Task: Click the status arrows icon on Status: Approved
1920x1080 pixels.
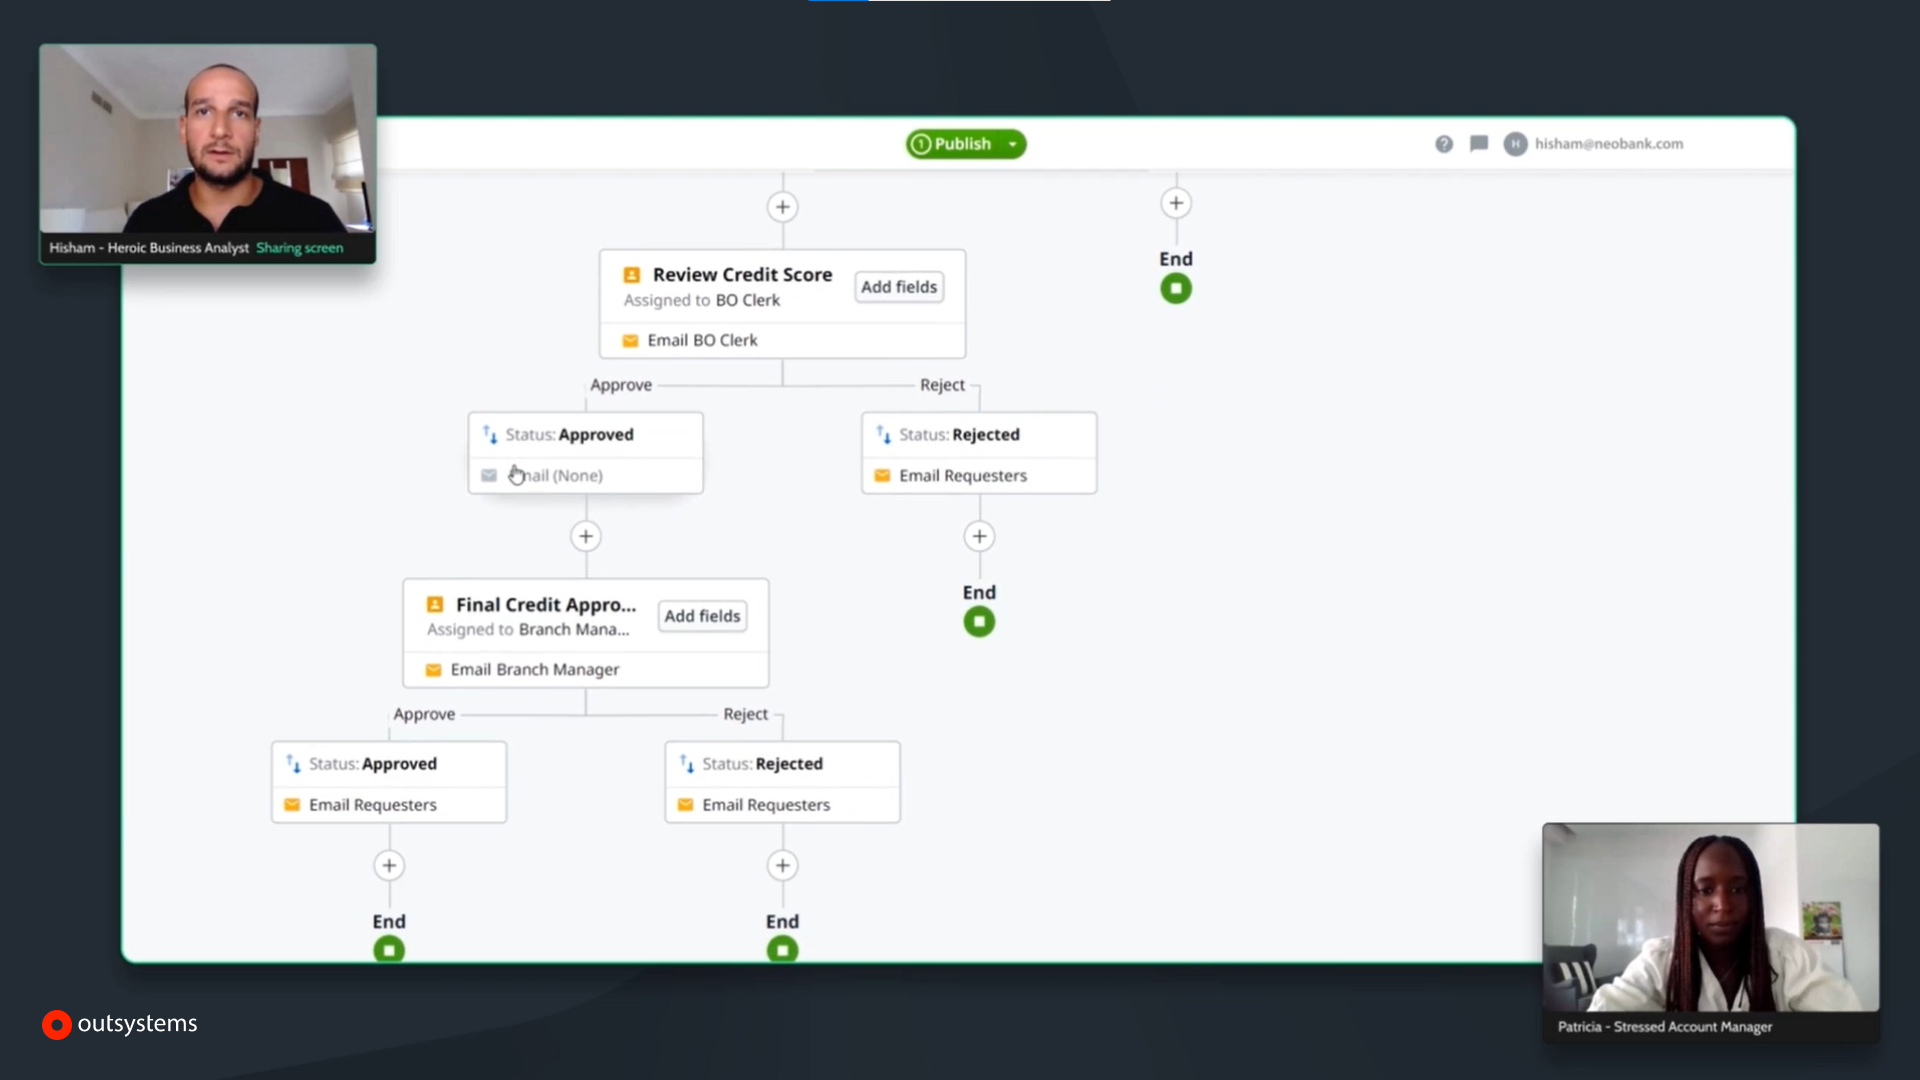Action: [x=490, y=434]
